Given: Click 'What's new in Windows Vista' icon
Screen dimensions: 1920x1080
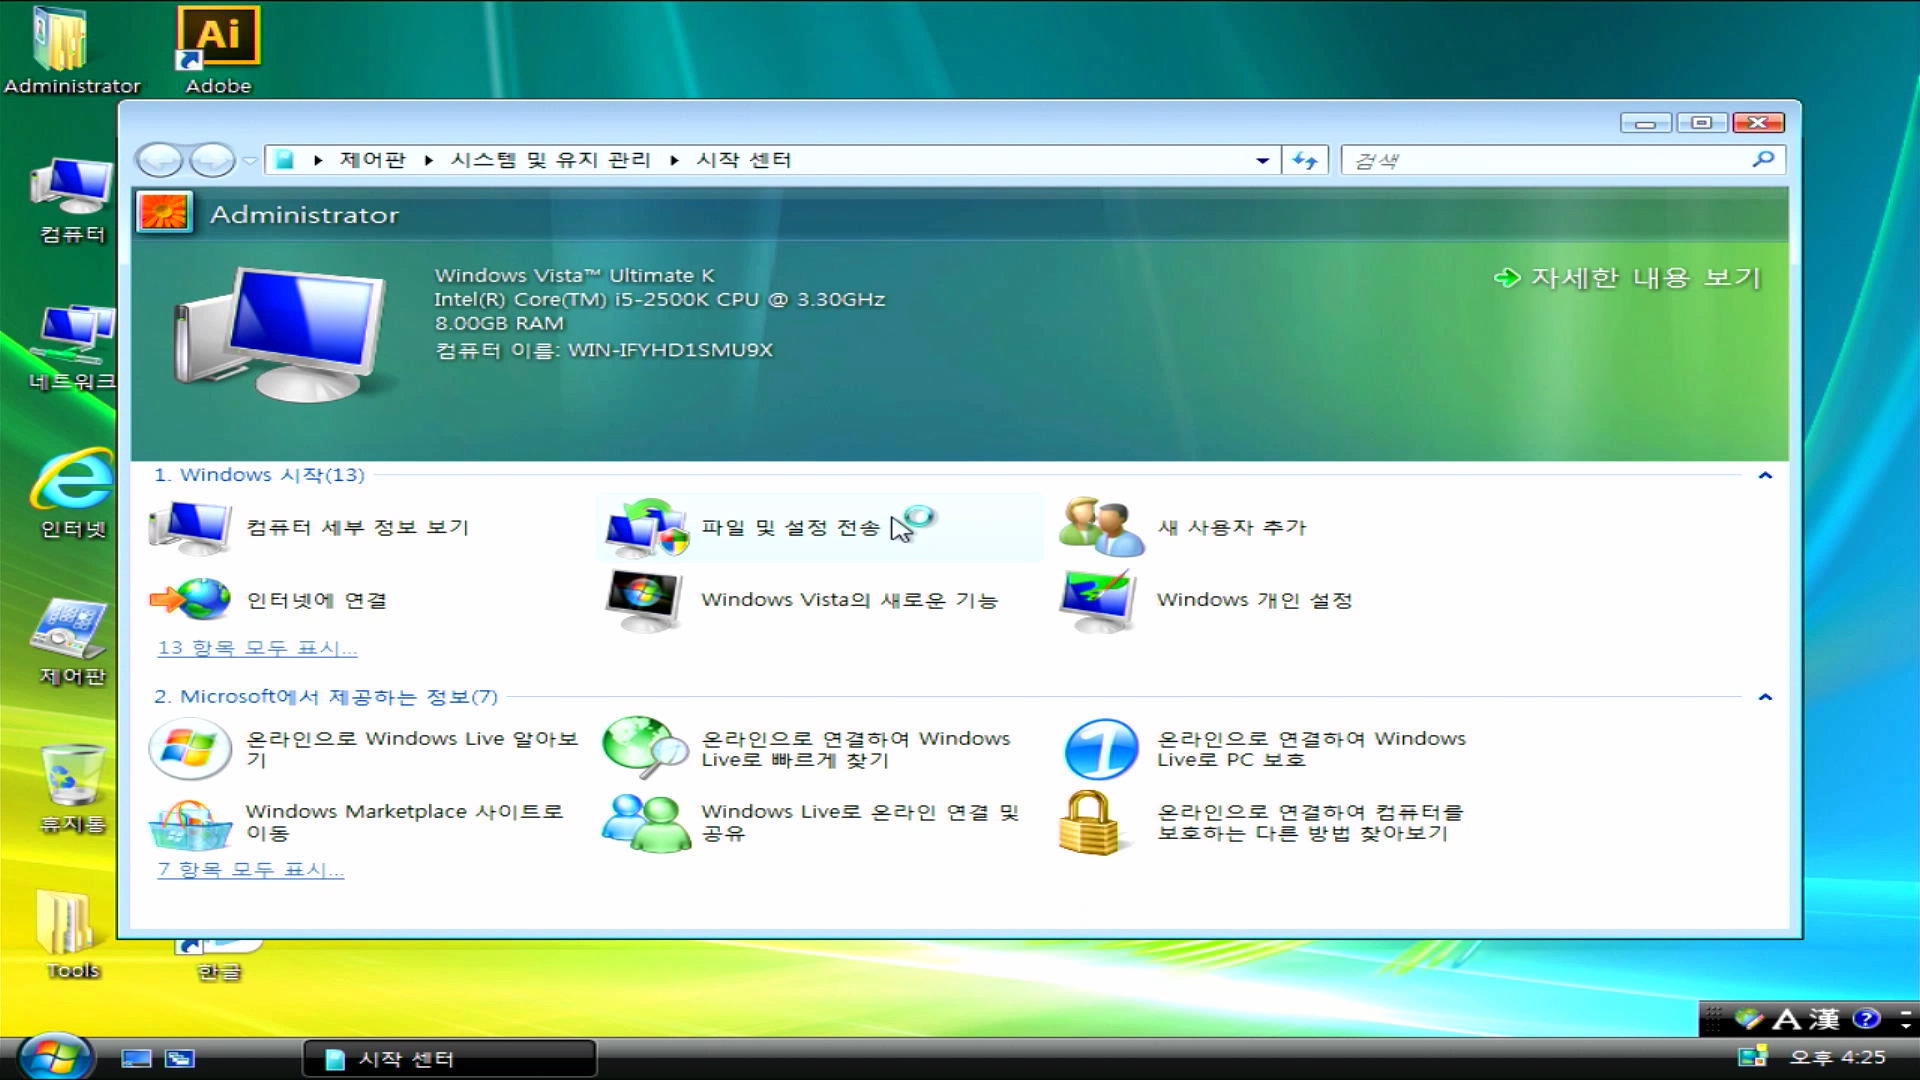Looking at the screenshot, I should [645, 600].
